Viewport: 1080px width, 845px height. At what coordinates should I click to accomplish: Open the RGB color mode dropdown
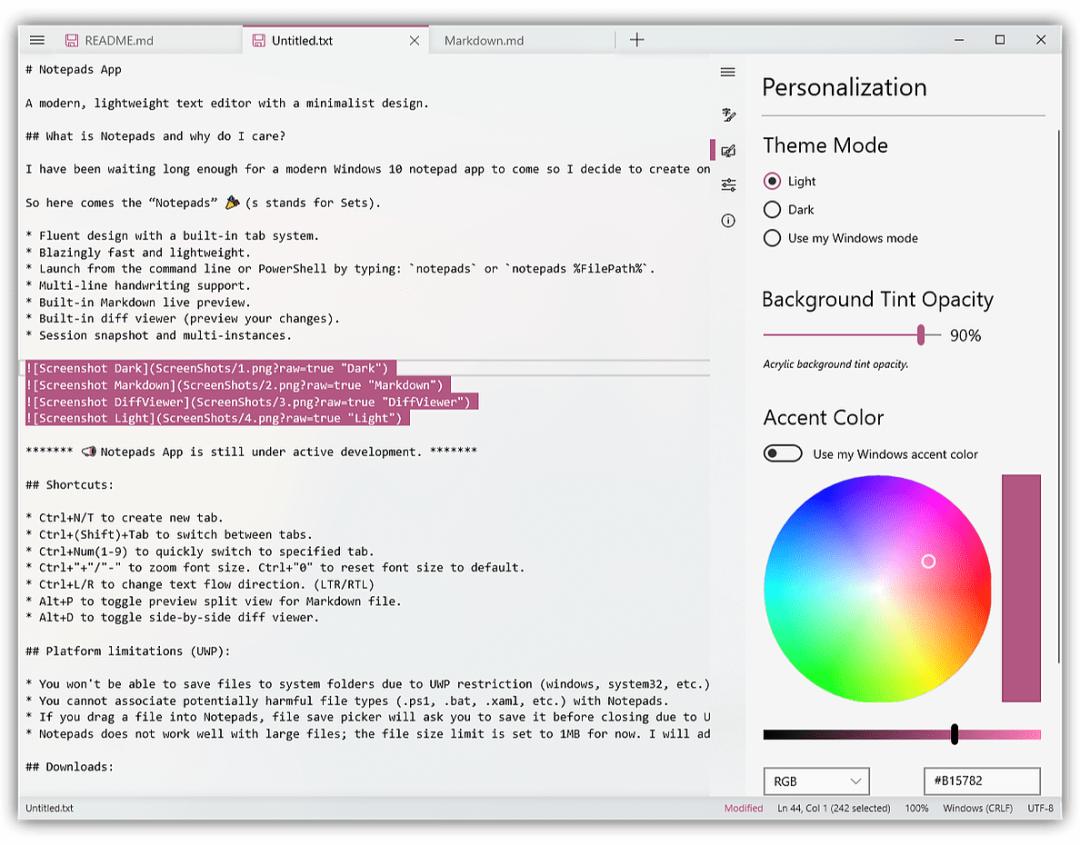pyautogui.click(x=816, y=781)
